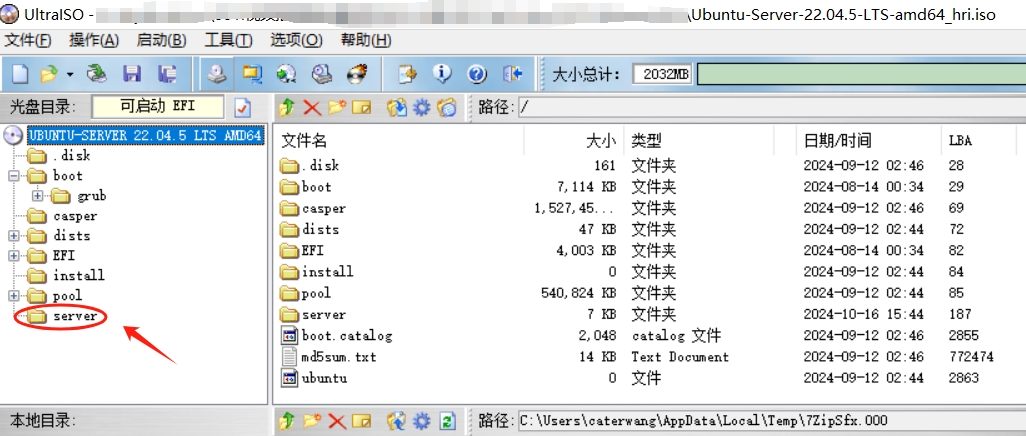Expand the pool tree node
Image resolution: width=1026 pixels, height=436 pixels.
(14, 296)
